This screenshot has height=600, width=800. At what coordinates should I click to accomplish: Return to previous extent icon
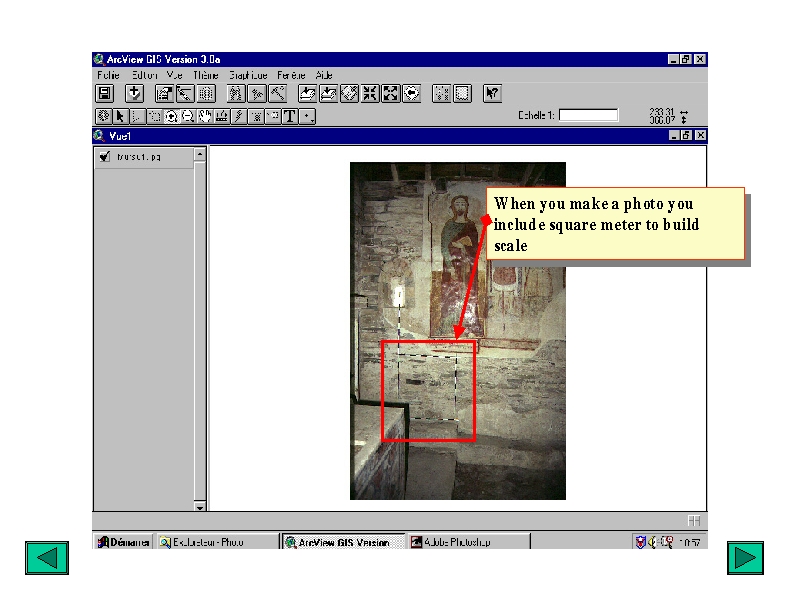coord(411,93)
